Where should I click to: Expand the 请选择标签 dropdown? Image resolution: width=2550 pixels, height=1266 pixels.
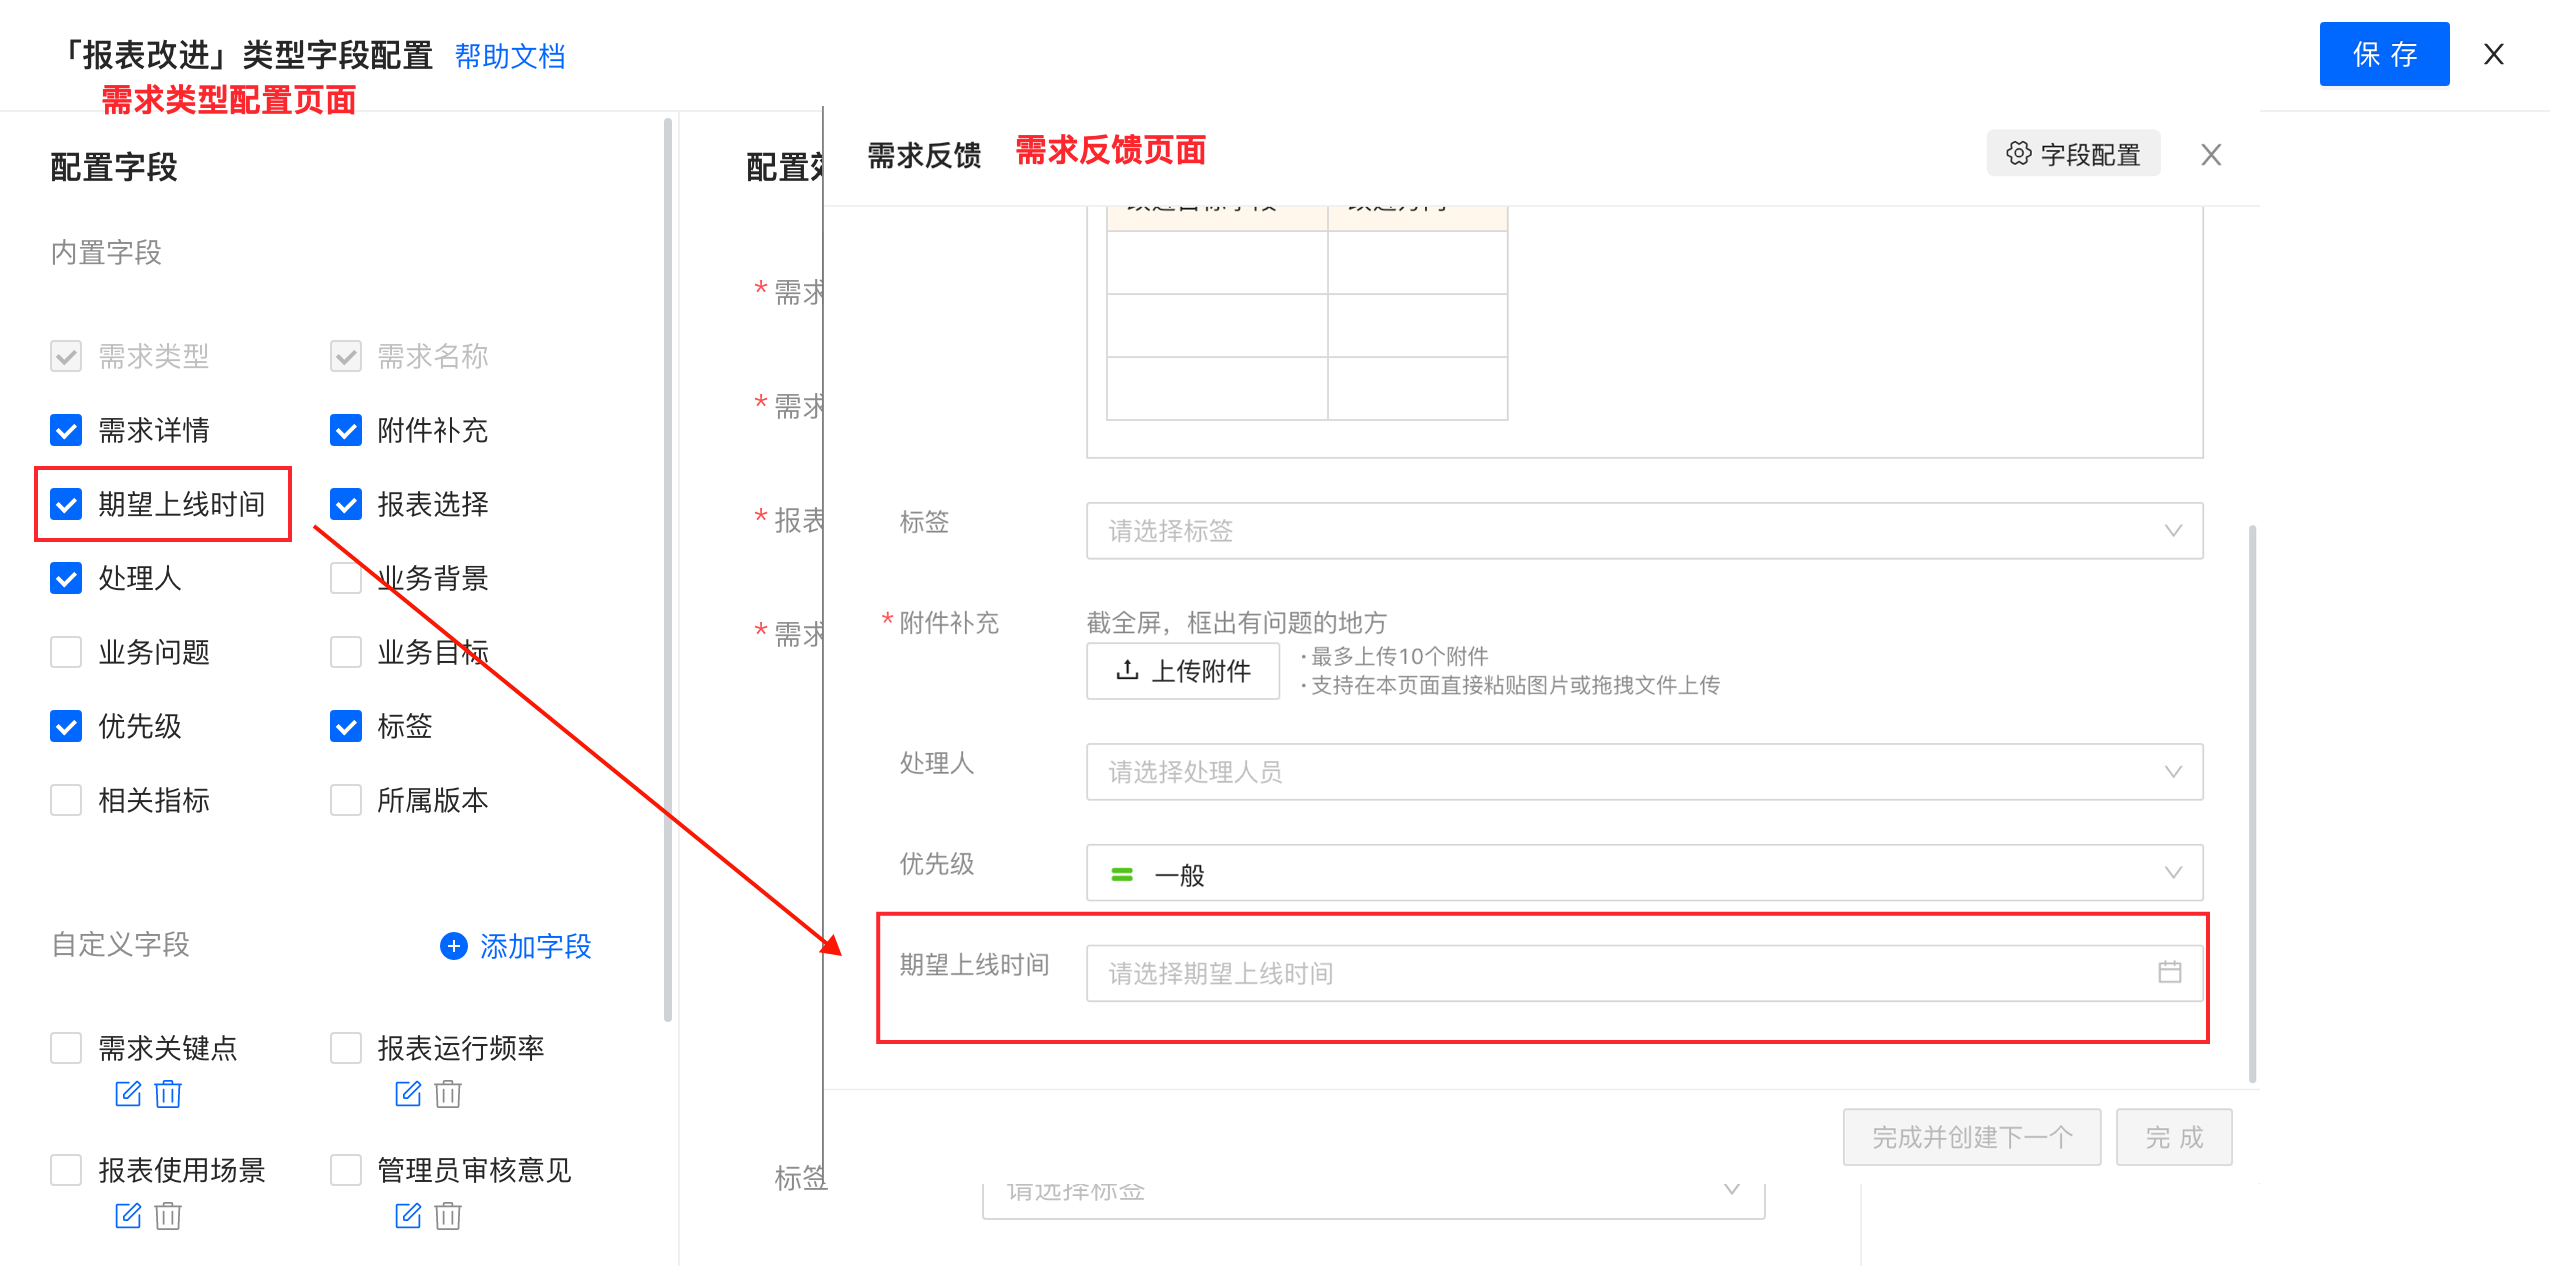(1643, 530)
